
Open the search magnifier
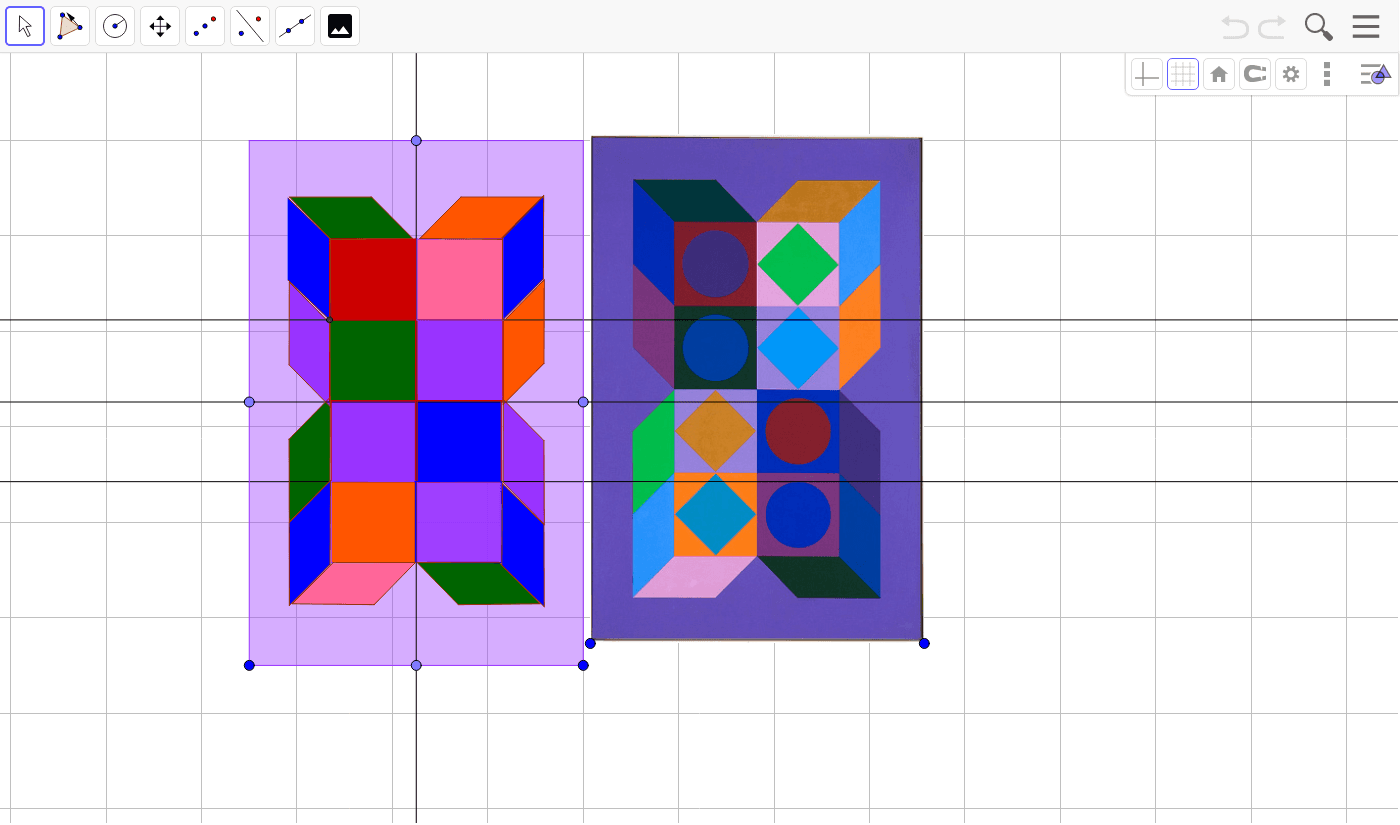pos(1319,27)
